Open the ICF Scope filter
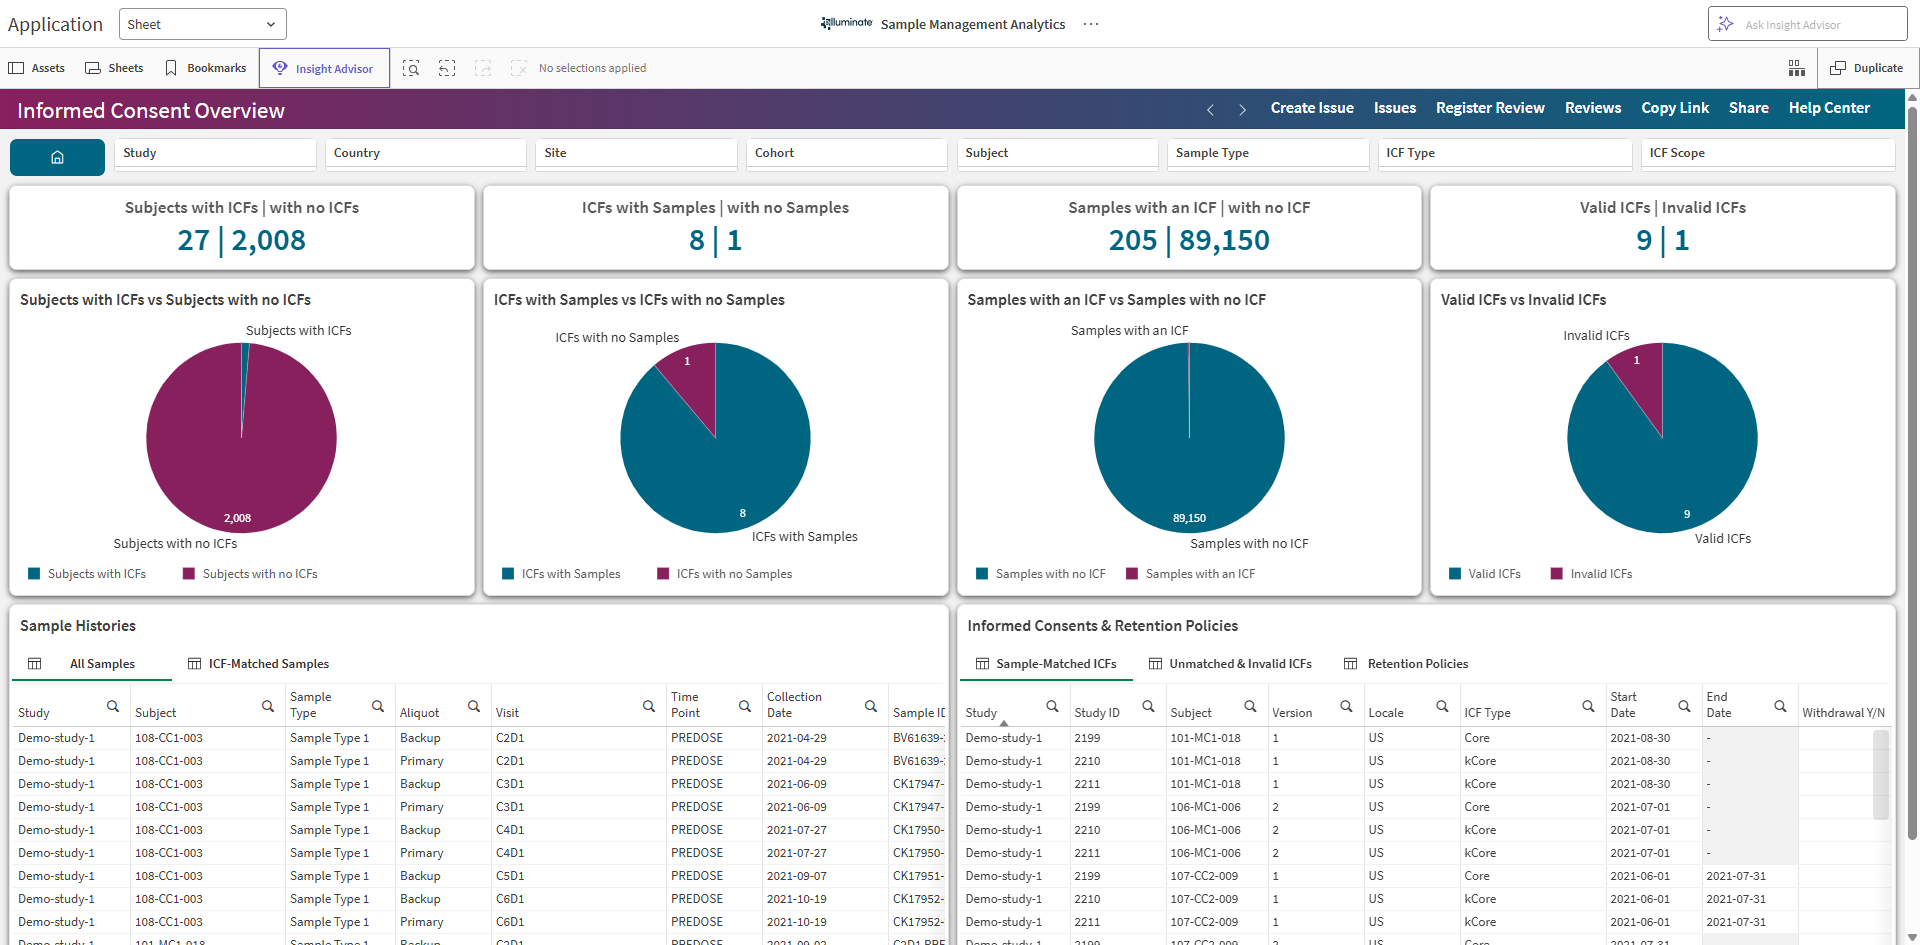The height and width of the screenshot is (945, 1920). pos(1768,153)
